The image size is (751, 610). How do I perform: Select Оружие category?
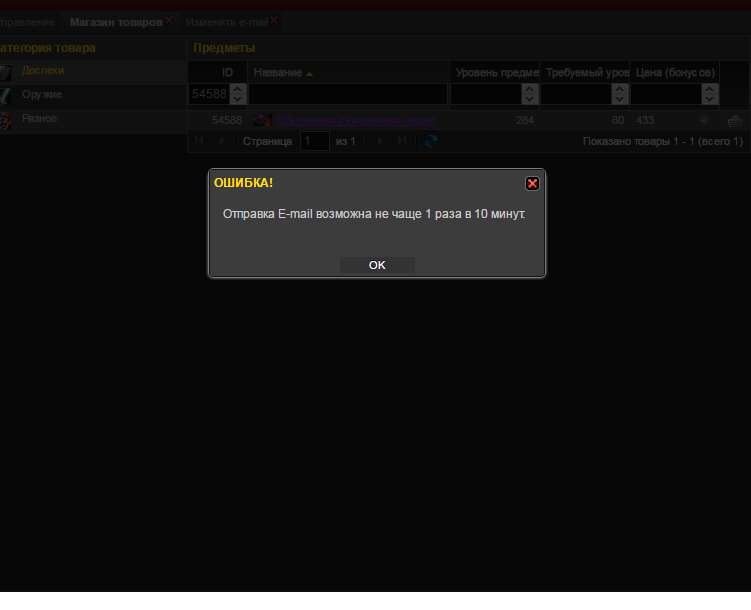42,94
